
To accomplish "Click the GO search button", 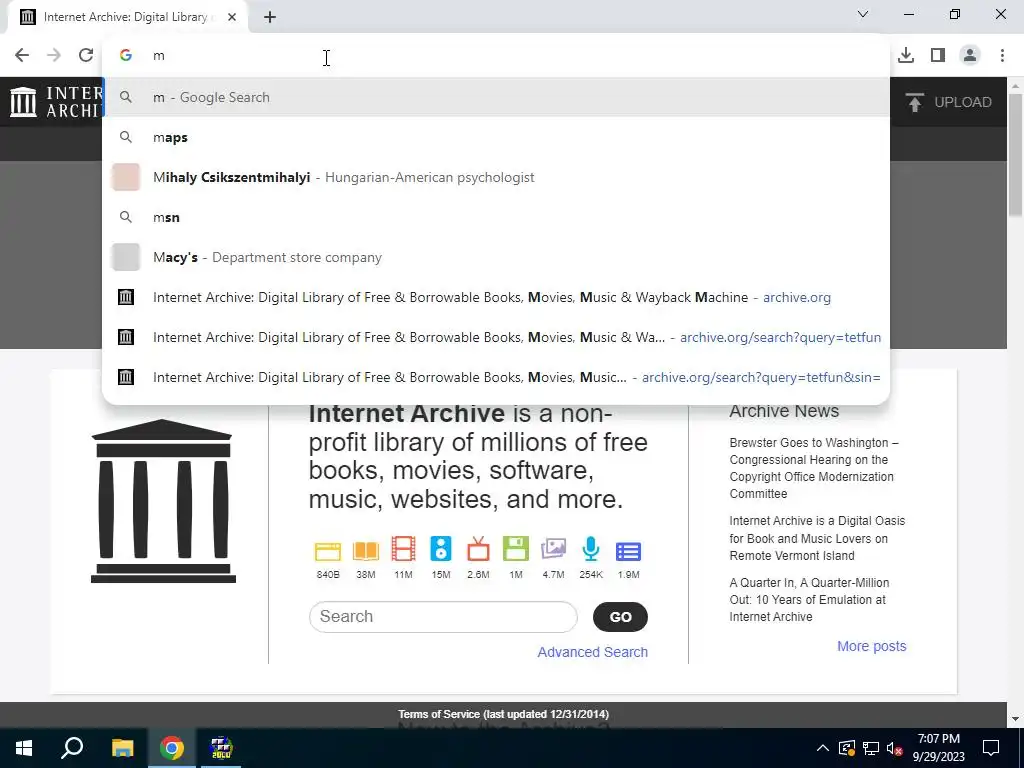I will click(620, 616).
